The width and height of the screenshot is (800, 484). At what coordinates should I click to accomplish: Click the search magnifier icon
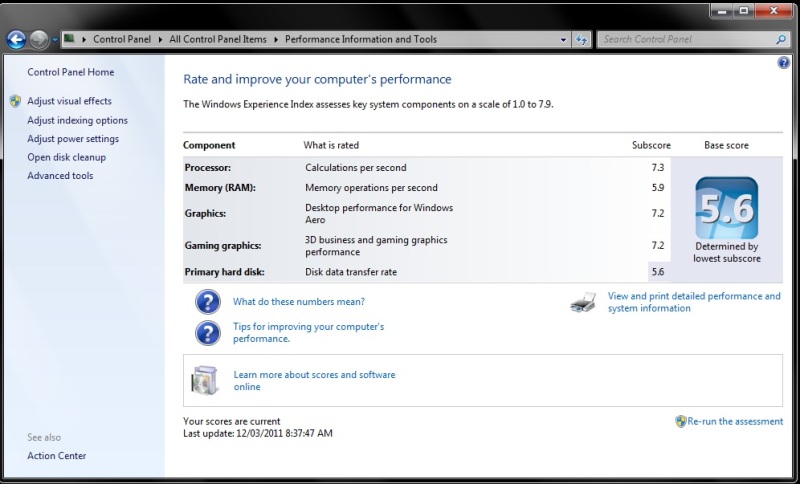[781, 39]
